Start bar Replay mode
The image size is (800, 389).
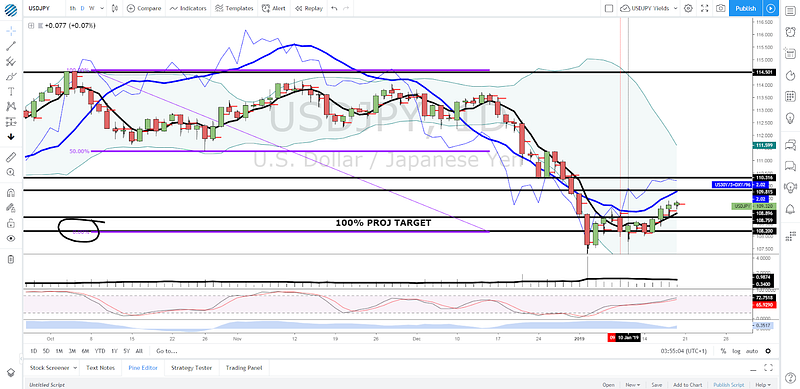(309, 8)
